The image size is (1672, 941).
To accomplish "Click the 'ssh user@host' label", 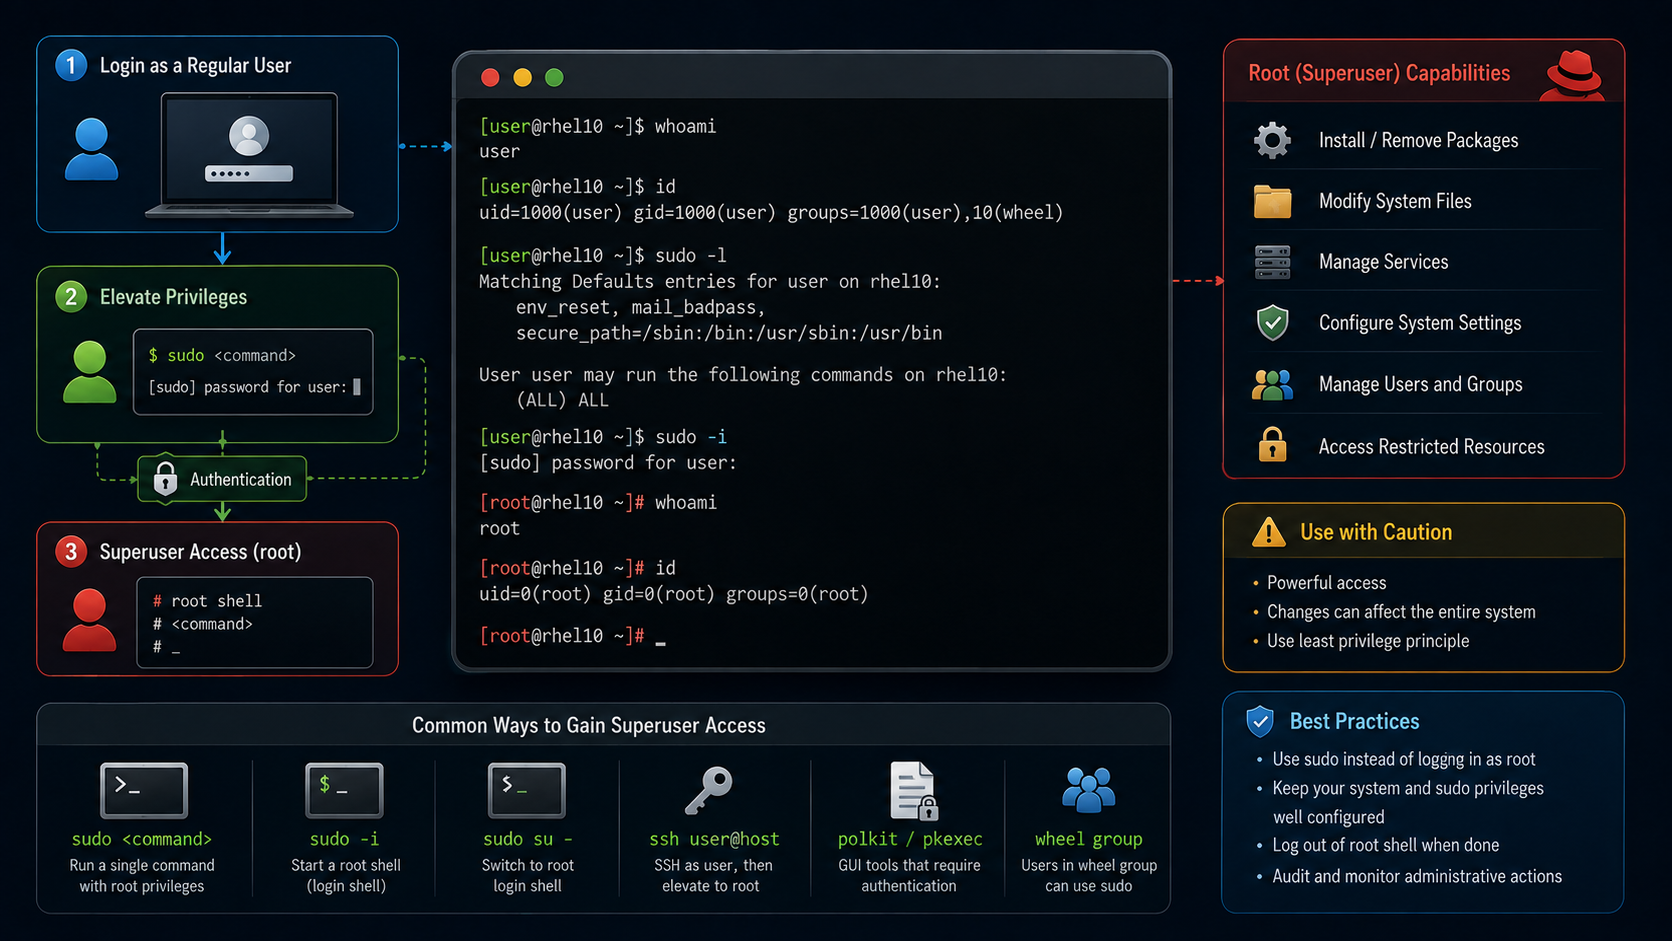I will (x=714, y=839).
